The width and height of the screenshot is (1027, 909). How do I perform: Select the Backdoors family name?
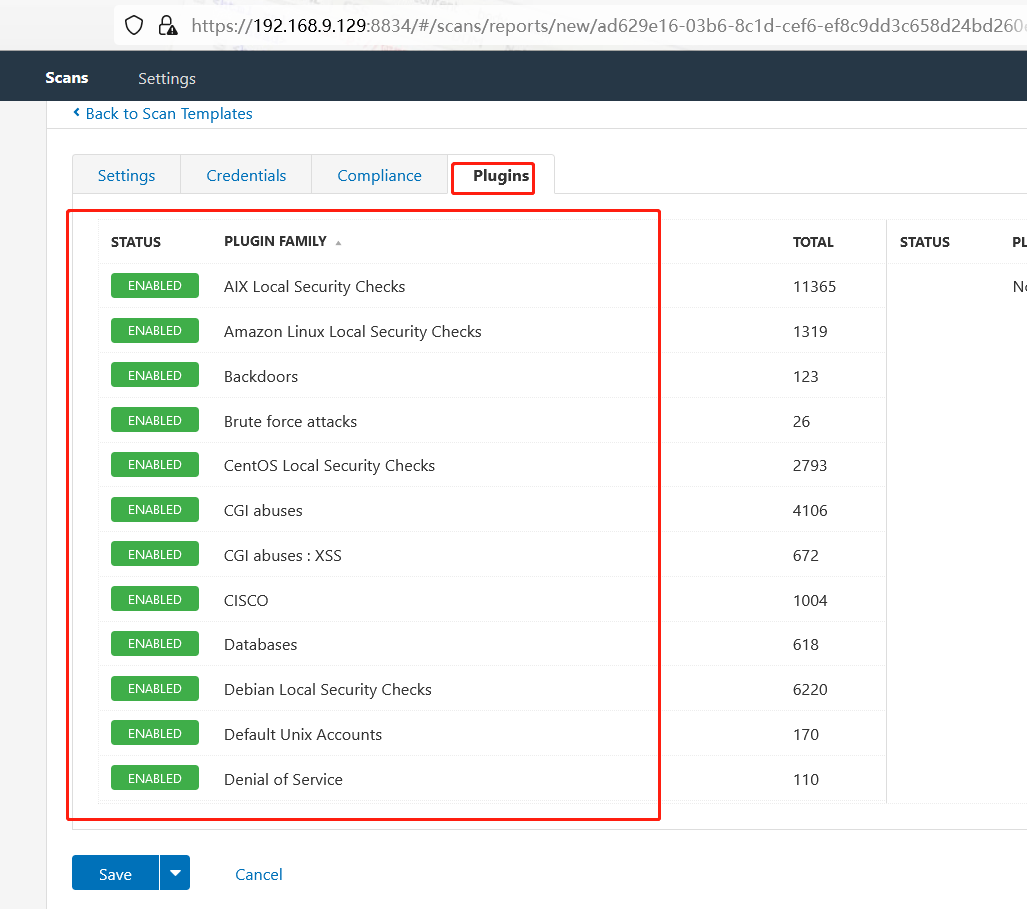[261, 377]
